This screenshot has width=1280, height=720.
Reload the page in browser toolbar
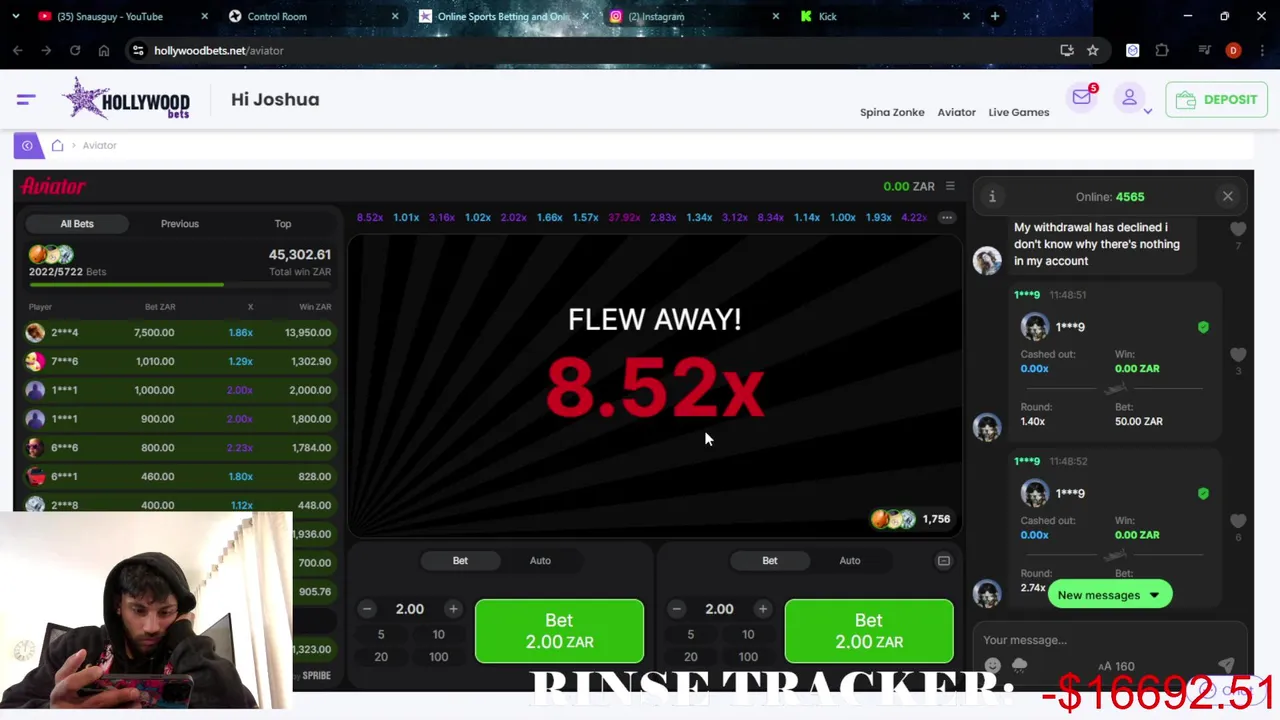tap(75, 50)
